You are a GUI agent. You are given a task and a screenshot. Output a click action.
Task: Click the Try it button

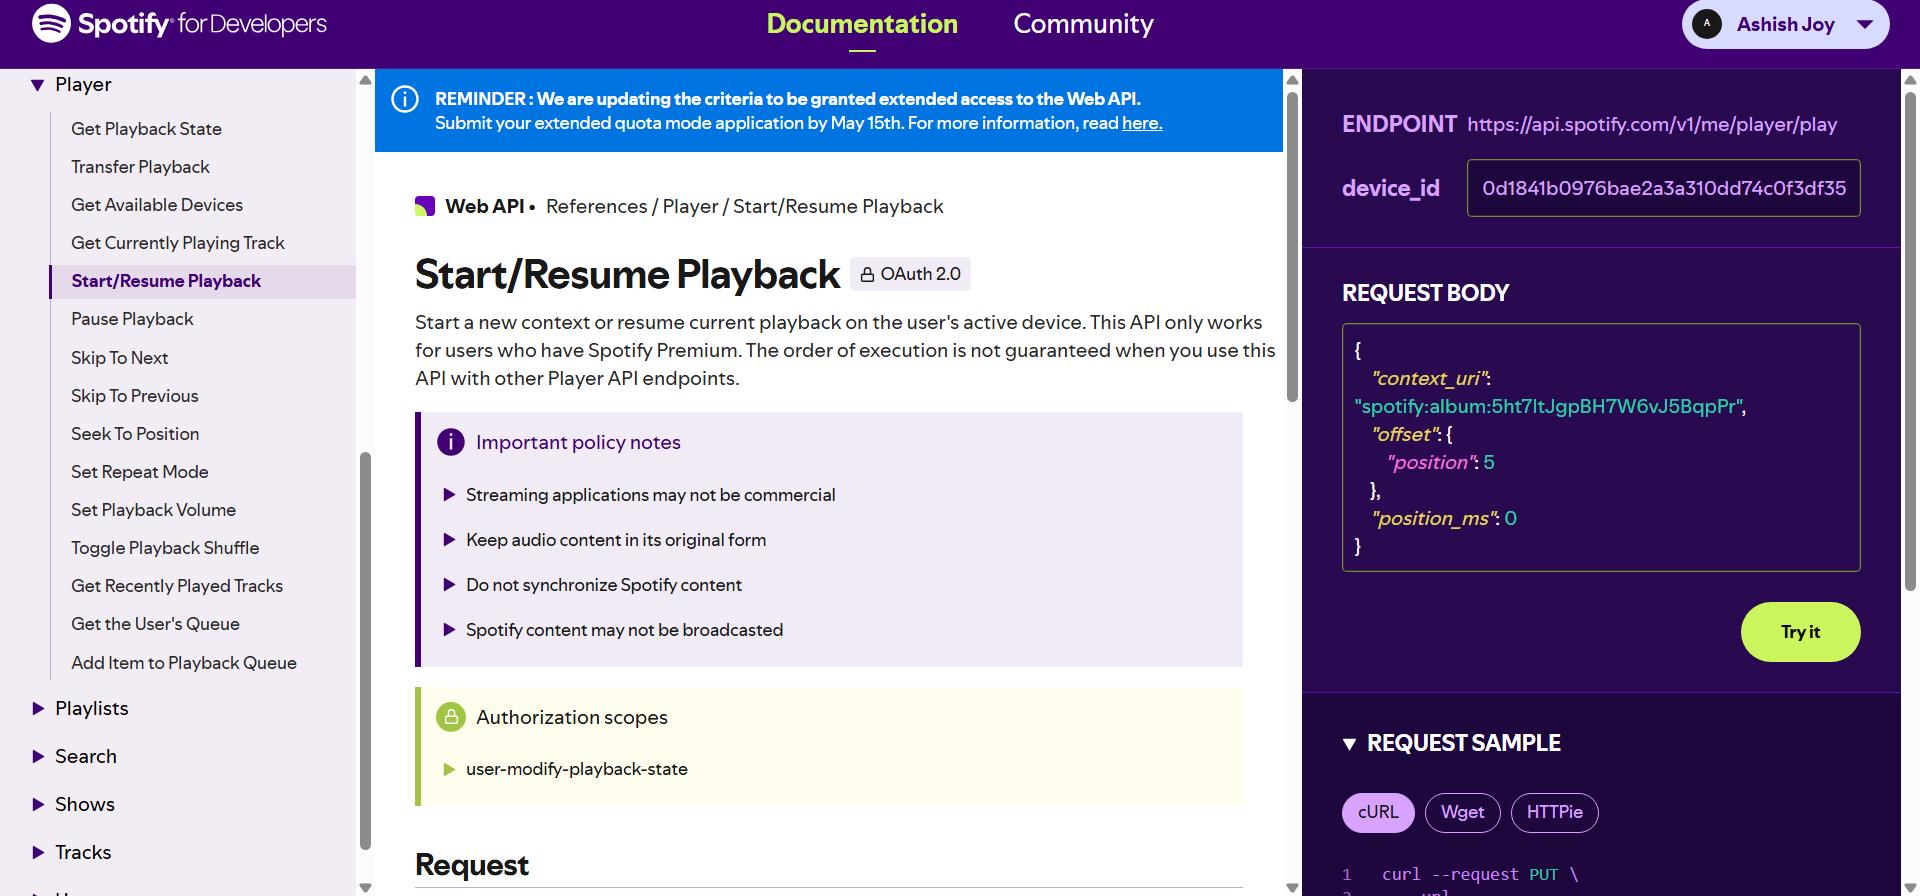1800,632
